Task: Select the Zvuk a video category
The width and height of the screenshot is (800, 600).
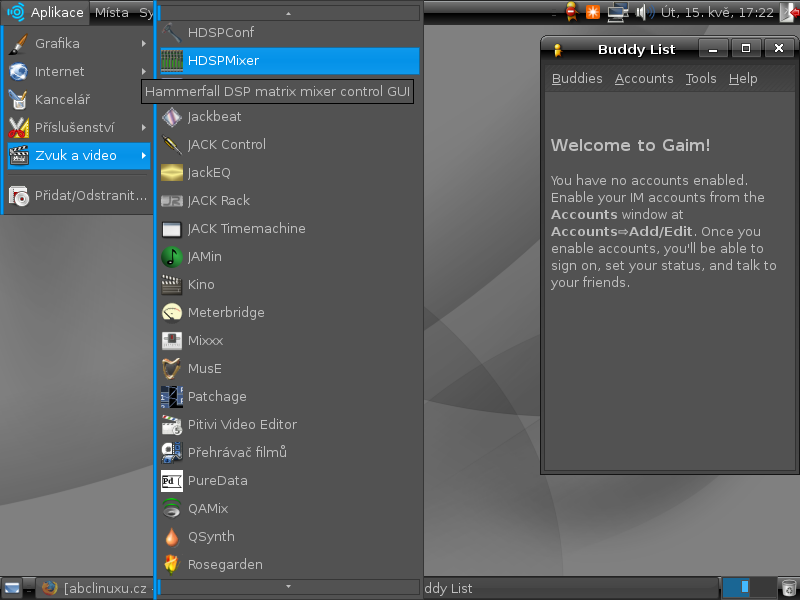Action: tap(78, 156)
